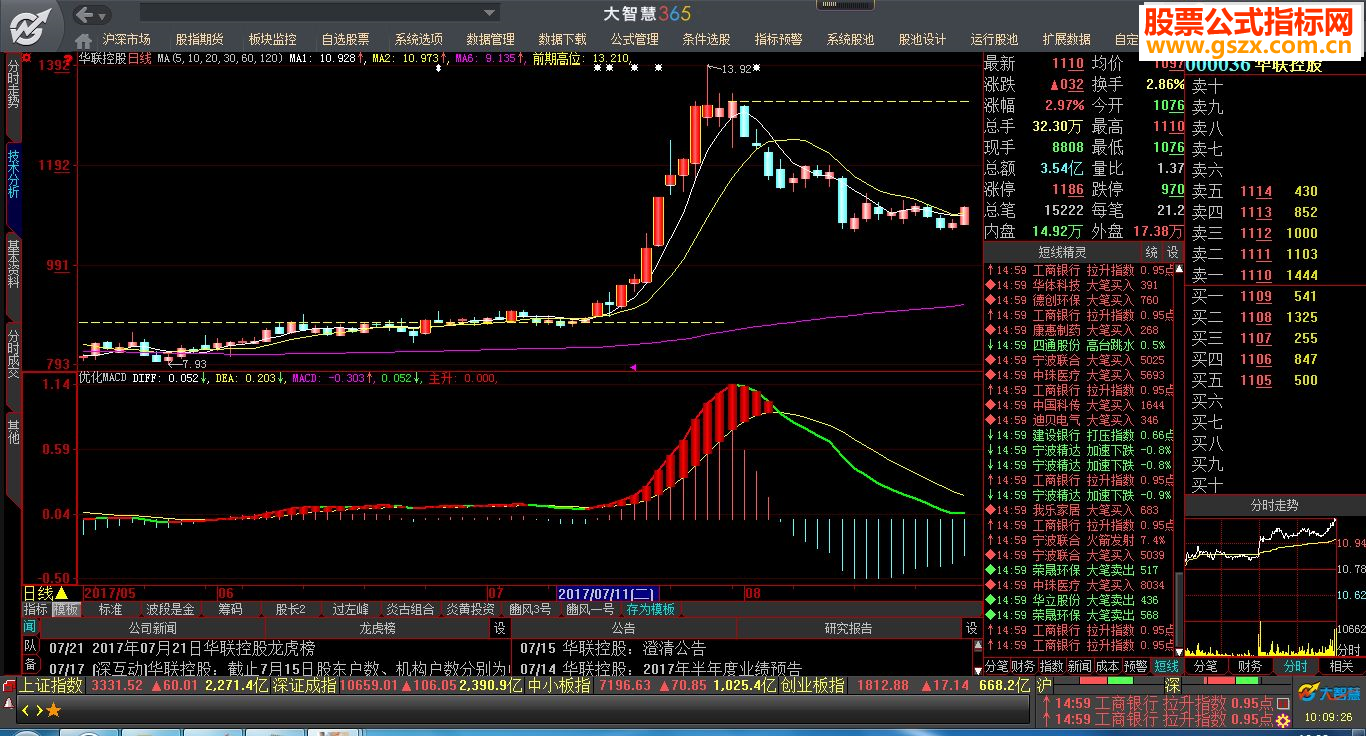Click the 统 button in 短线精灵 header
The height and width of the screenshot is (736, 1366).
pyautogui.click(x=1152, y=253)
